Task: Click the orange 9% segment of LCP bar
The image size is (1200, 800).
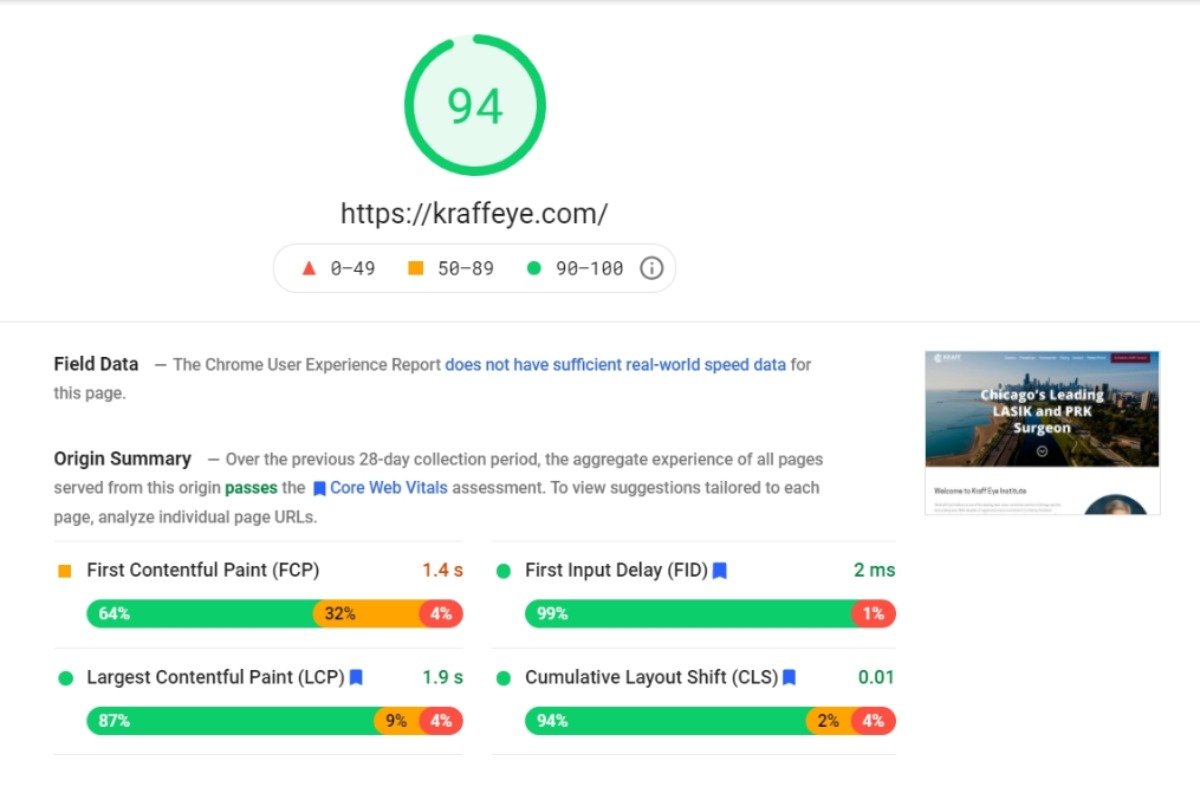Action: coord(397,720)
